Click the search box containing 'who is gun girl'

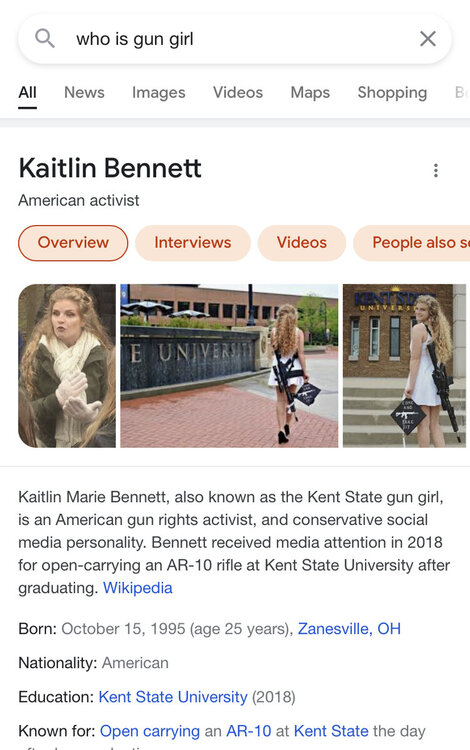point(235,39)
